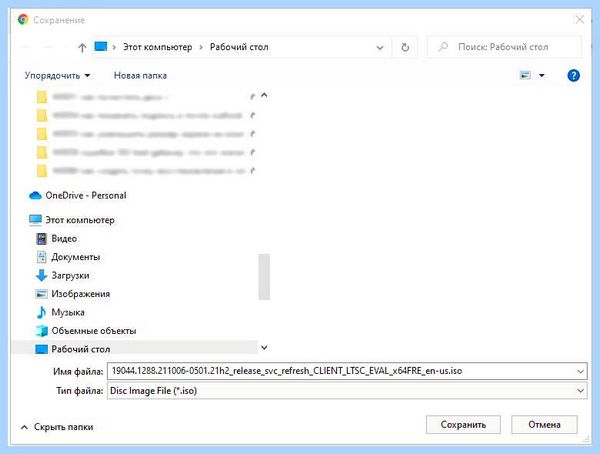This screenshot has height=454, width=600.
Task: Change view mode with view icon
Action: (525, 75)
